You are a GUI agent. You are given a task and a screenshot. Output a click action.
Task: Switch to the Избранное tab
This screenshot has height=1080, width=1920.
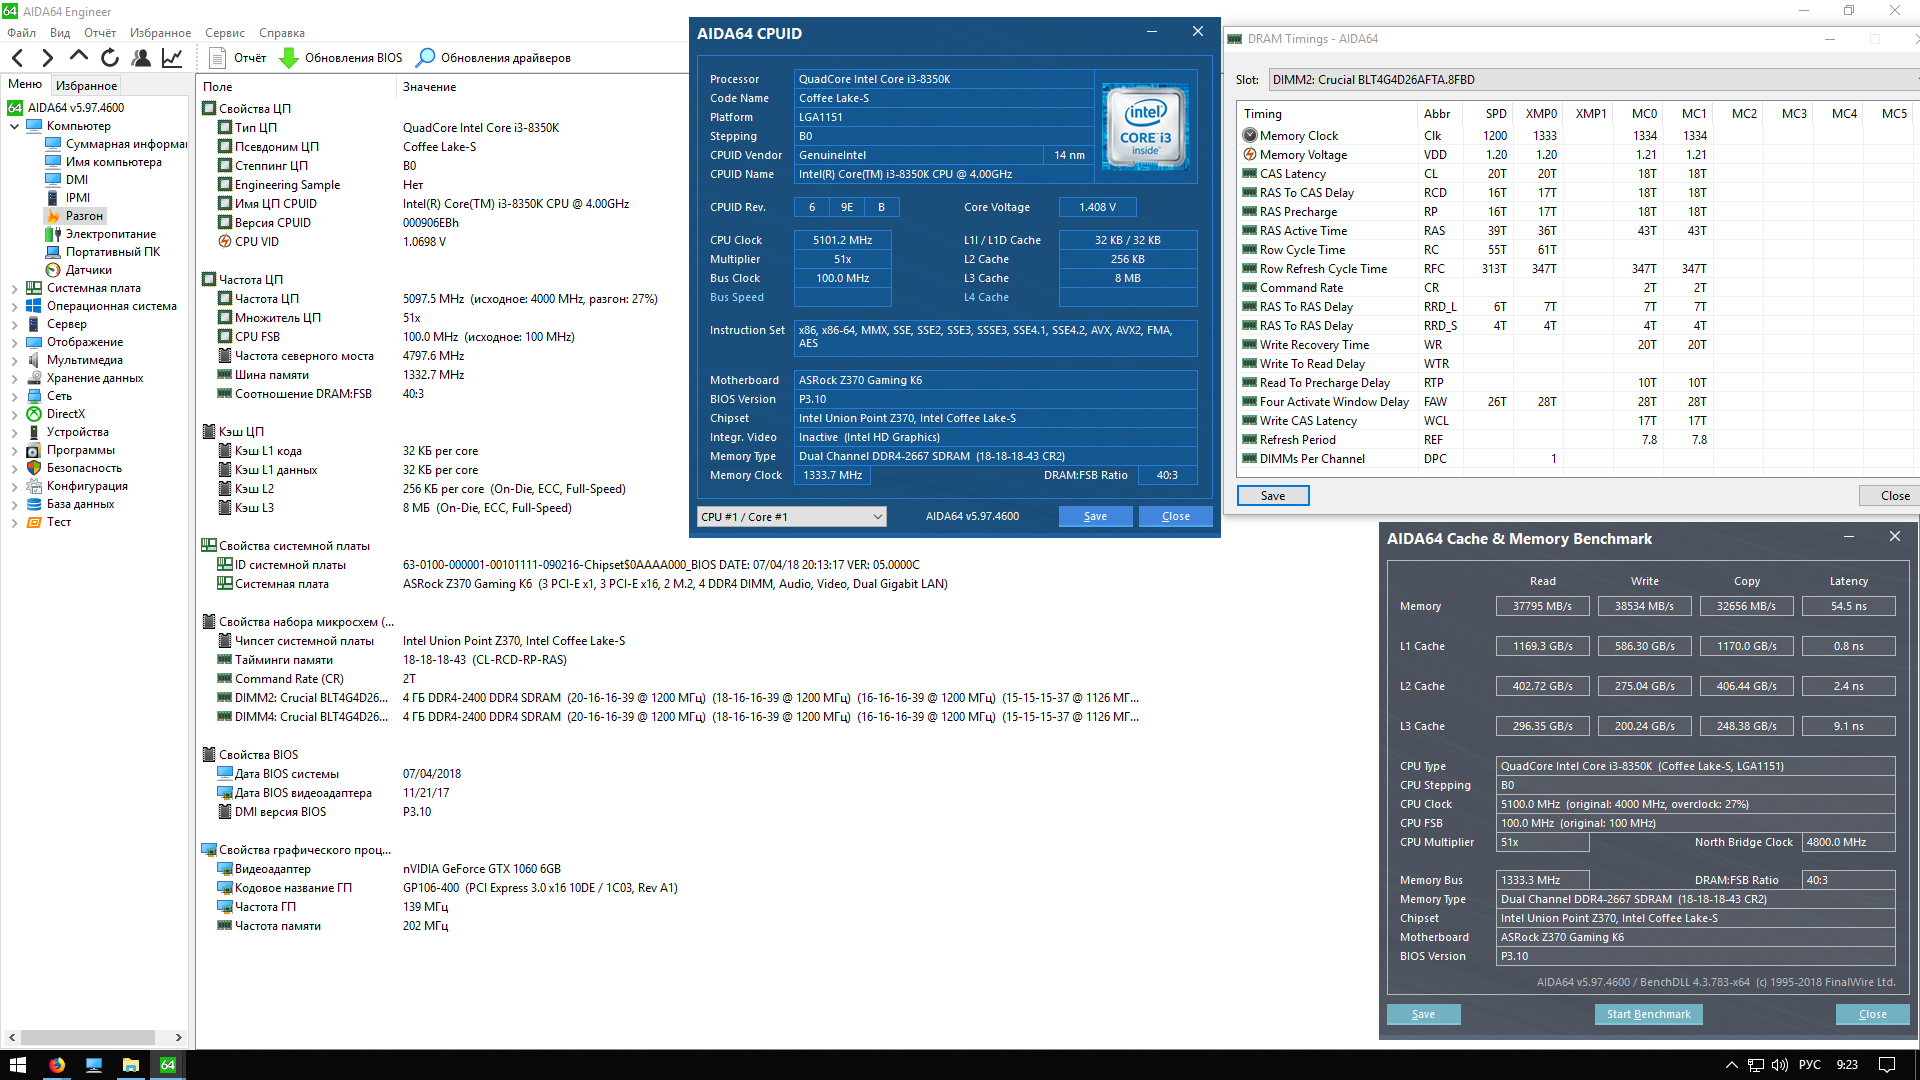coord(87,86)
